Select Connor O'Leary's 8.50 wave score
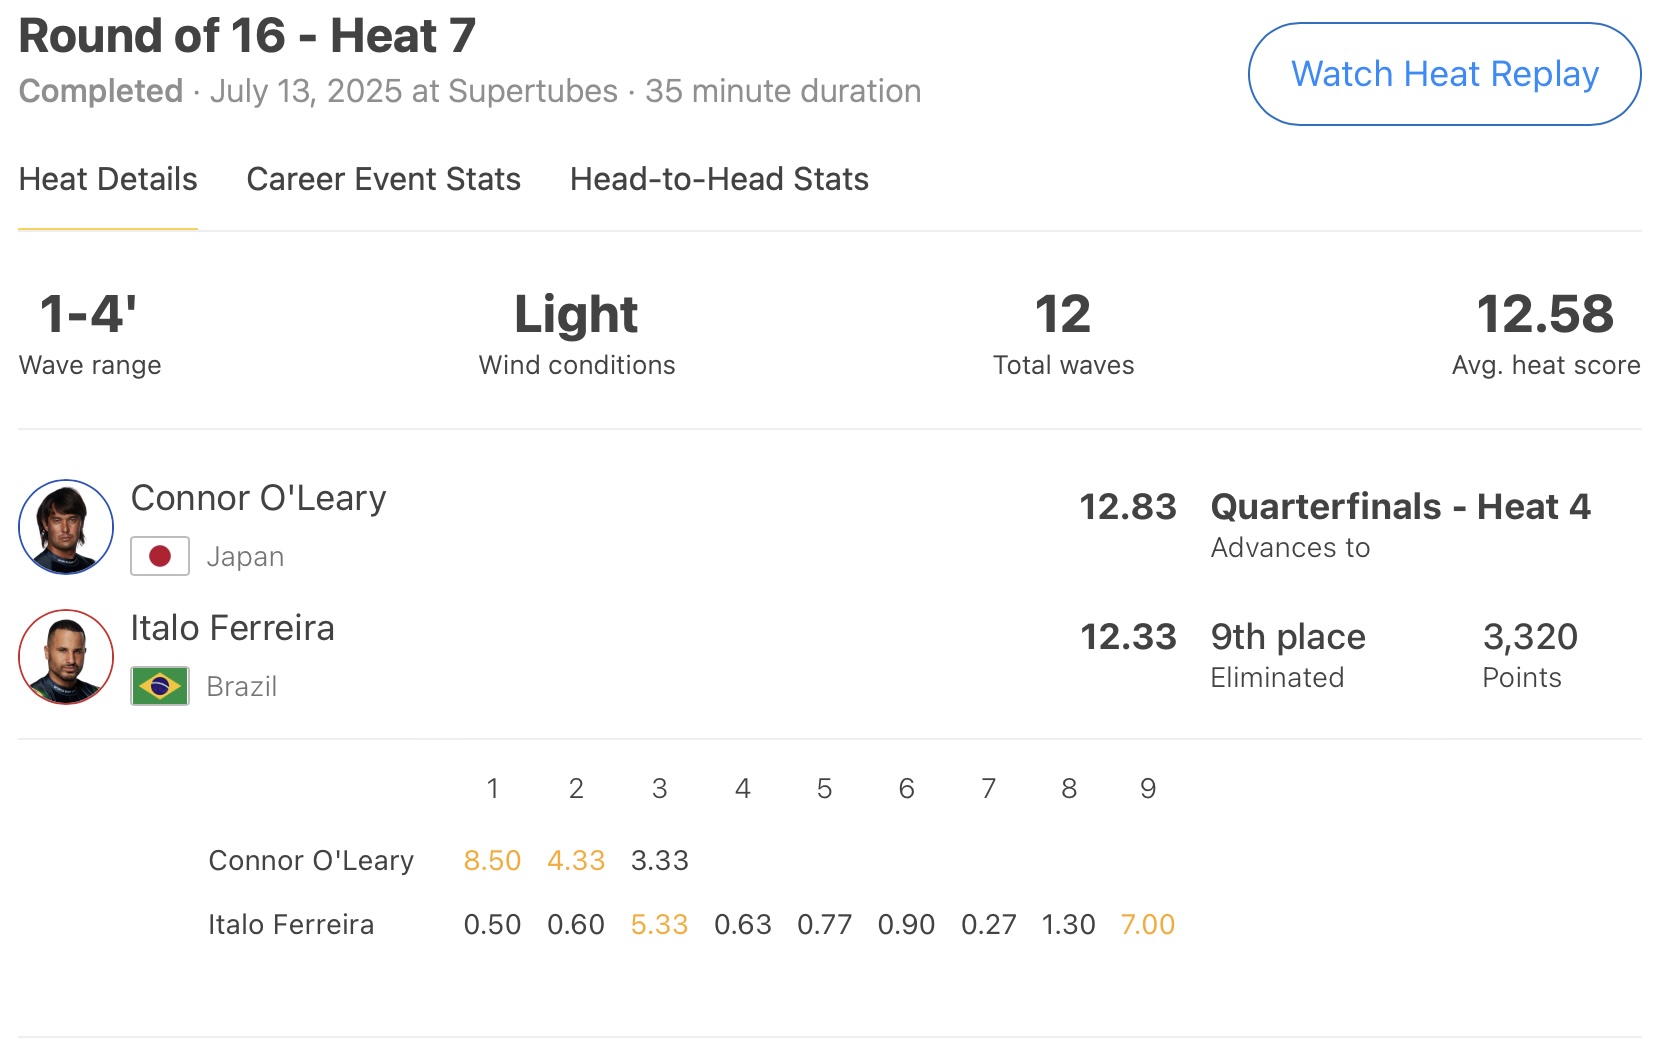 pyautogui.click(x=492, y=861)
